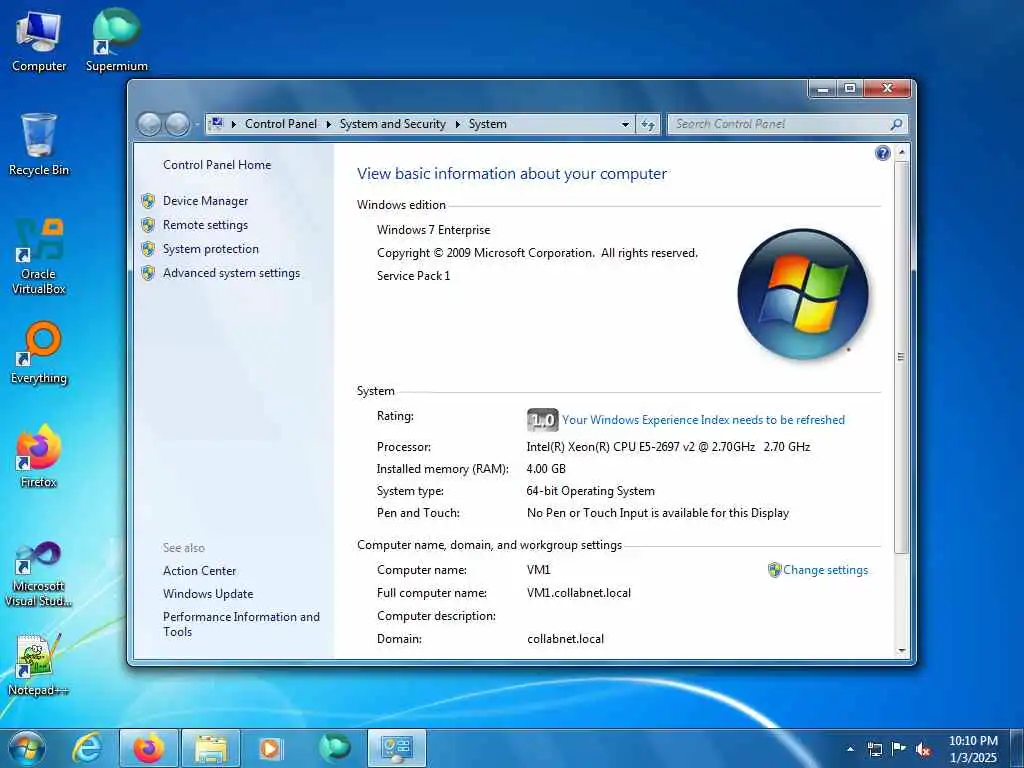Select the Windows 7 Enterprise text

[433, 230]
